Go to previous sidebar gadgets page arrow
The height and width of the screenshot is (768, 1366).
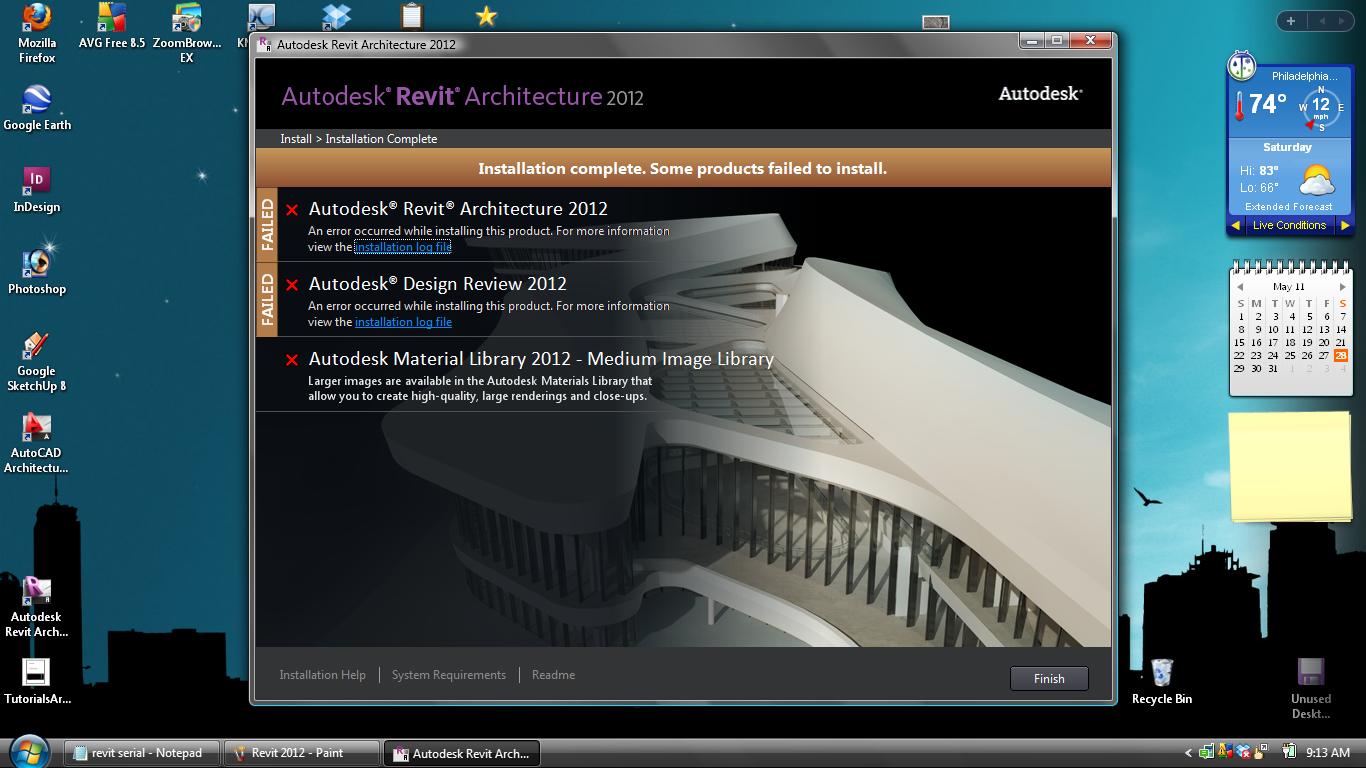pyautogui.click(x=1322, y=21)
